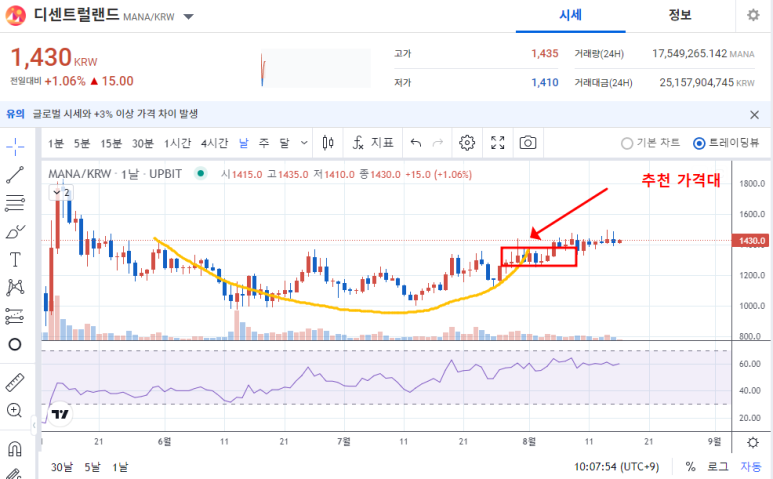Image resolution: width=773 pixels, height=479 pixels.
Task: Select the 1분 interval
Action: click(x=56, y=143)
